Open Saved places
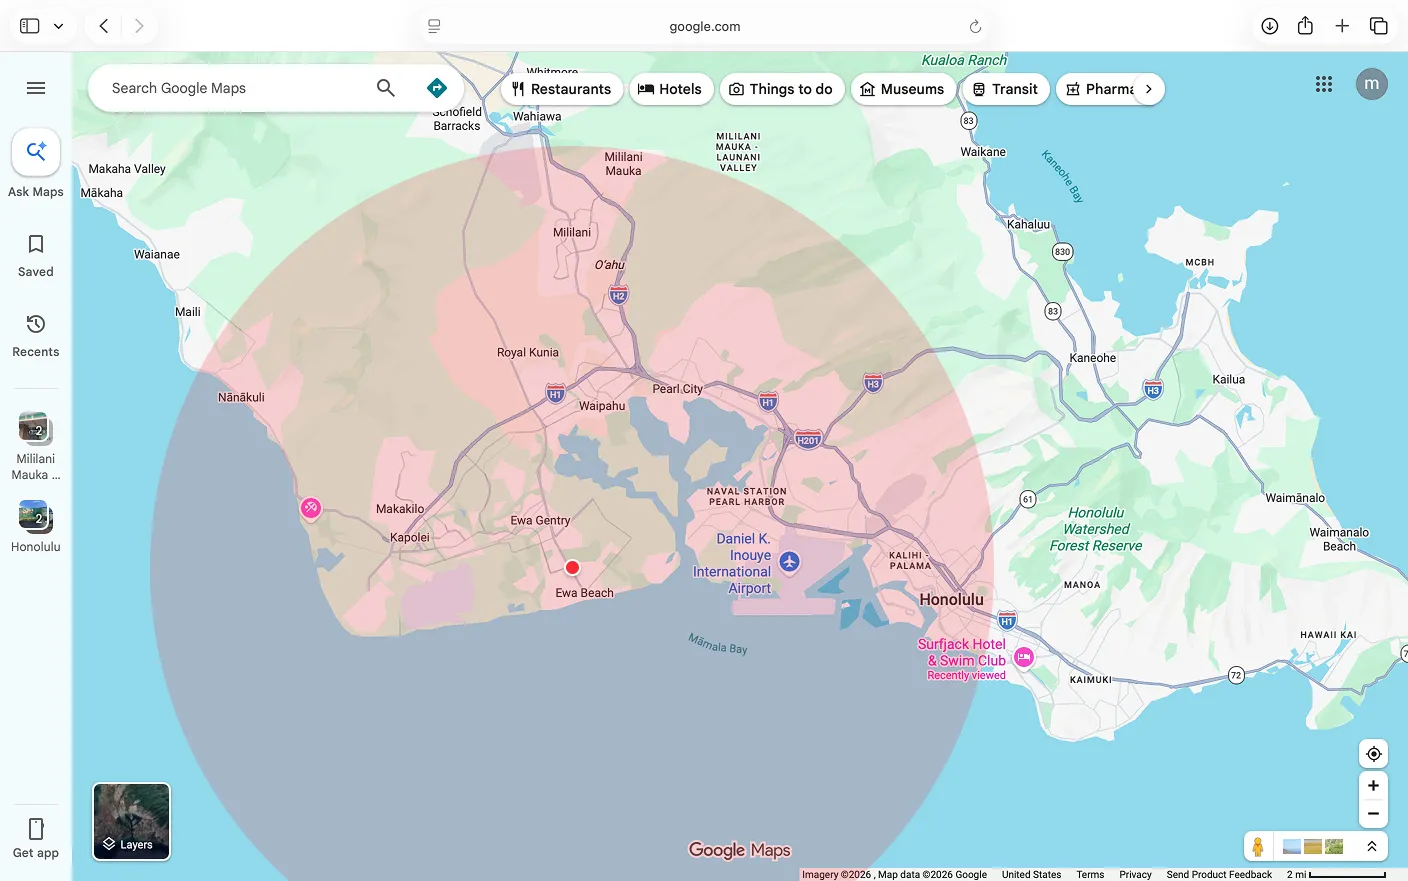This screenshot has width=1408, height=881. tap(36, 255)
